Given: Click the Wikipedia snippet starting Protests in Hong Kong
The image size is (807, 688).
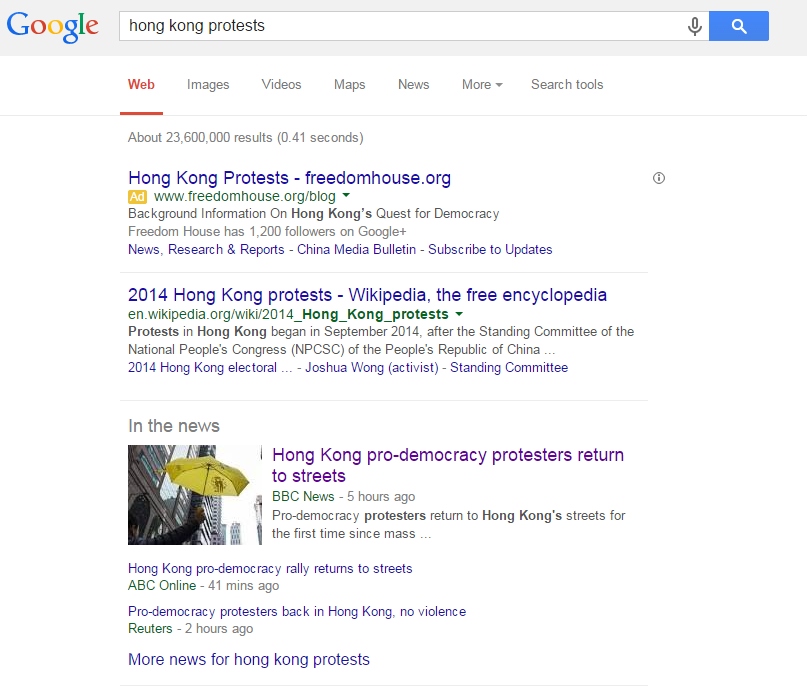Looking at the screenshot, I should (x=381, y=340).
